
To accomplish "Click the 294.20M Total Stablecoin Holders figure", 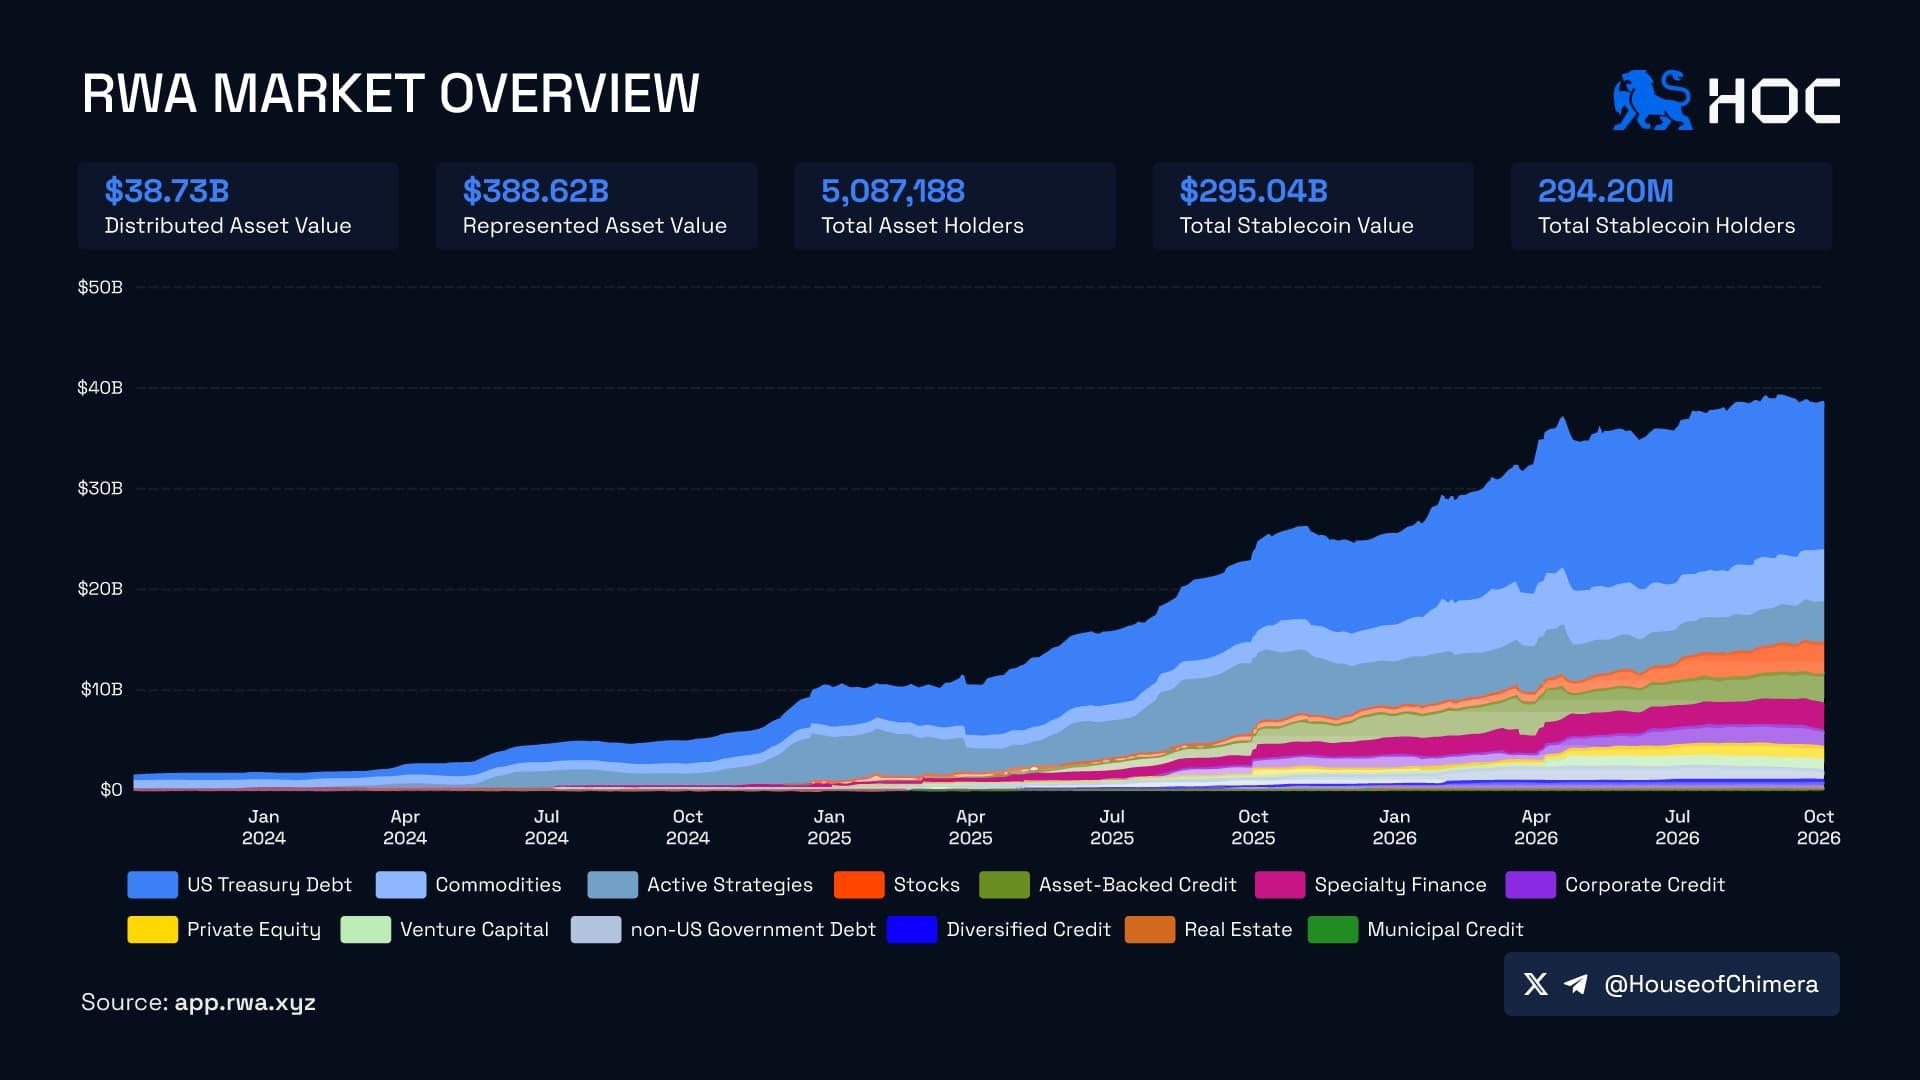I will point(1606,191).
